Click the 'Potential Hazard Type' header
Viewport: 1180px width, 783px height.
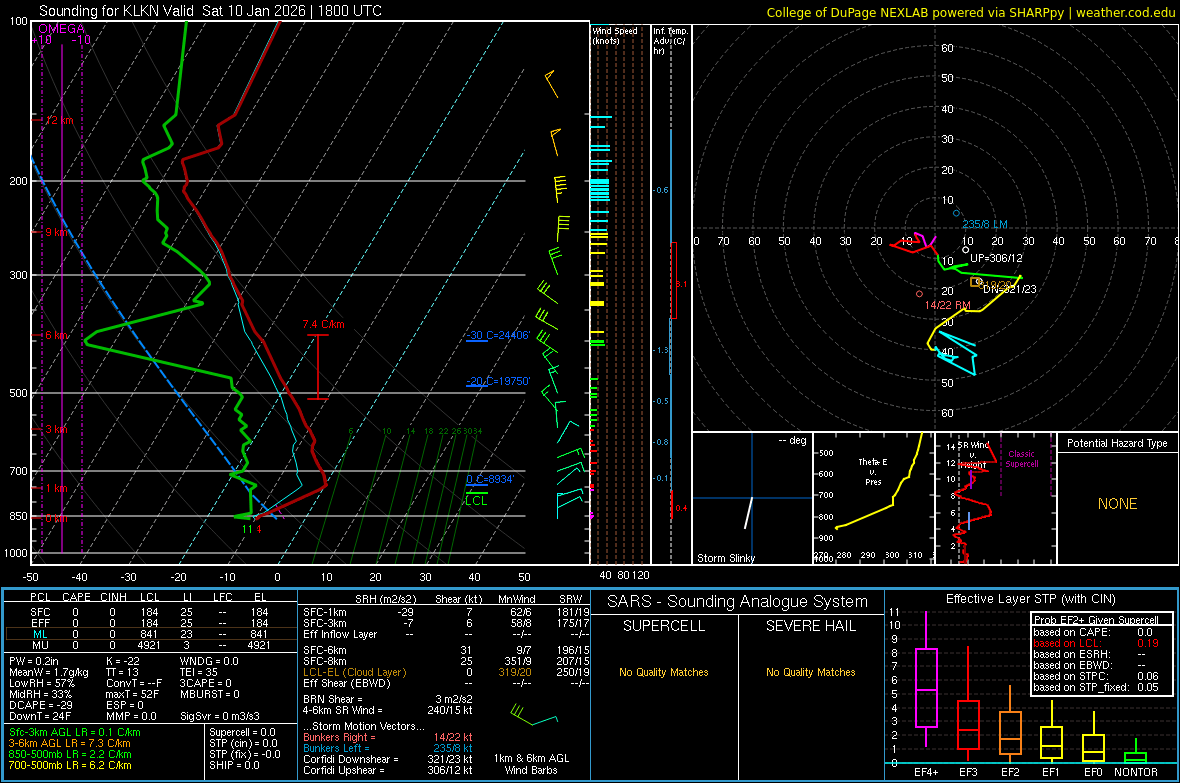tap(1117, 443)
